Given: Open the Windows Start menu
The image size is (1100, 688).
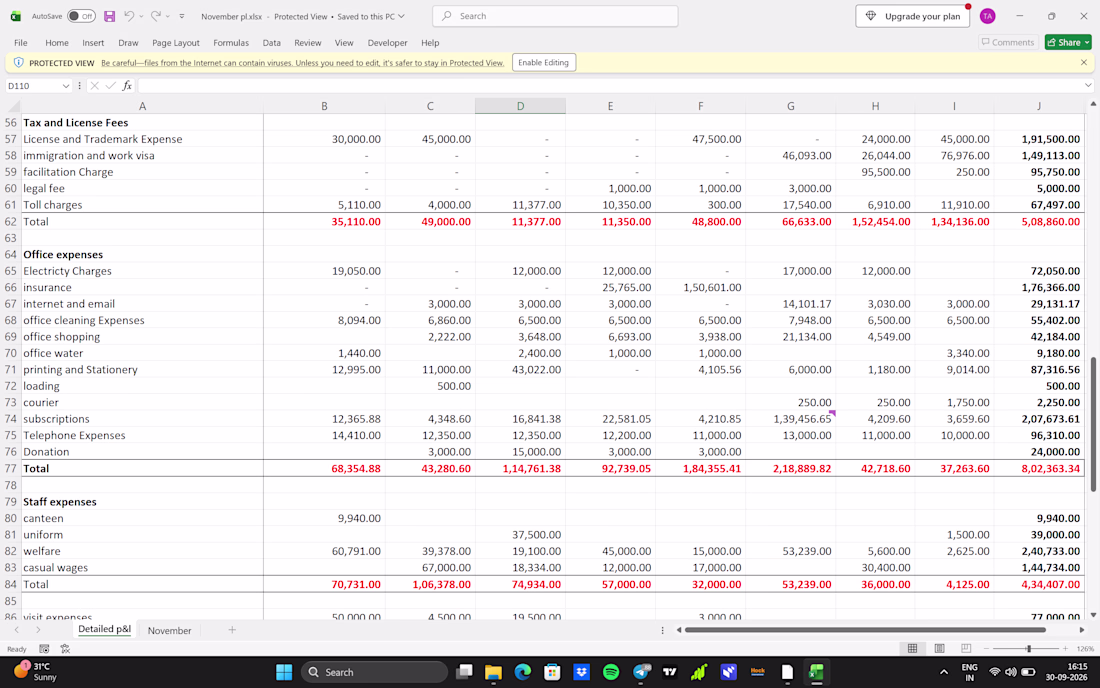Looking at the screenshot, I should pos(284,672).
